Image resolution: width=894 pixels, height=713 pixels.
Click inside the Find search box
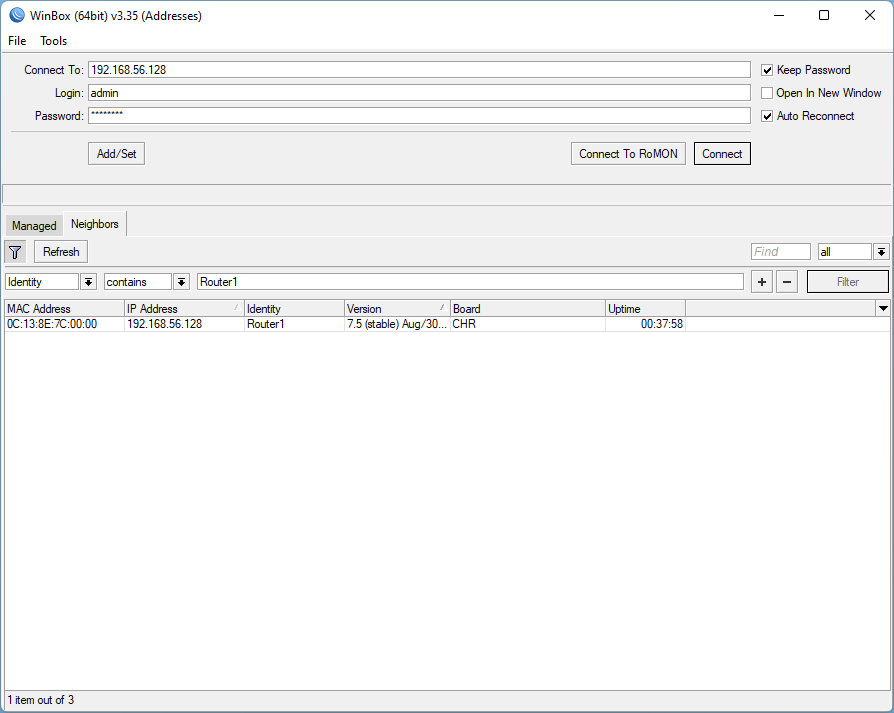[x=780, y=251]
